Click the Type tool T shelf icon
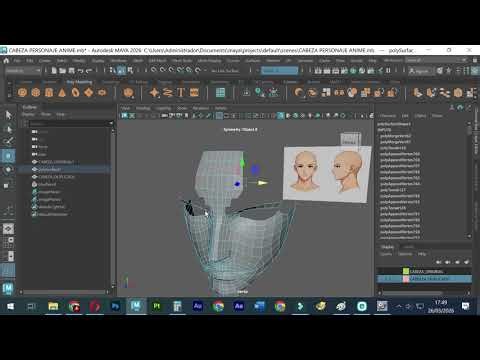 (181, 92)
